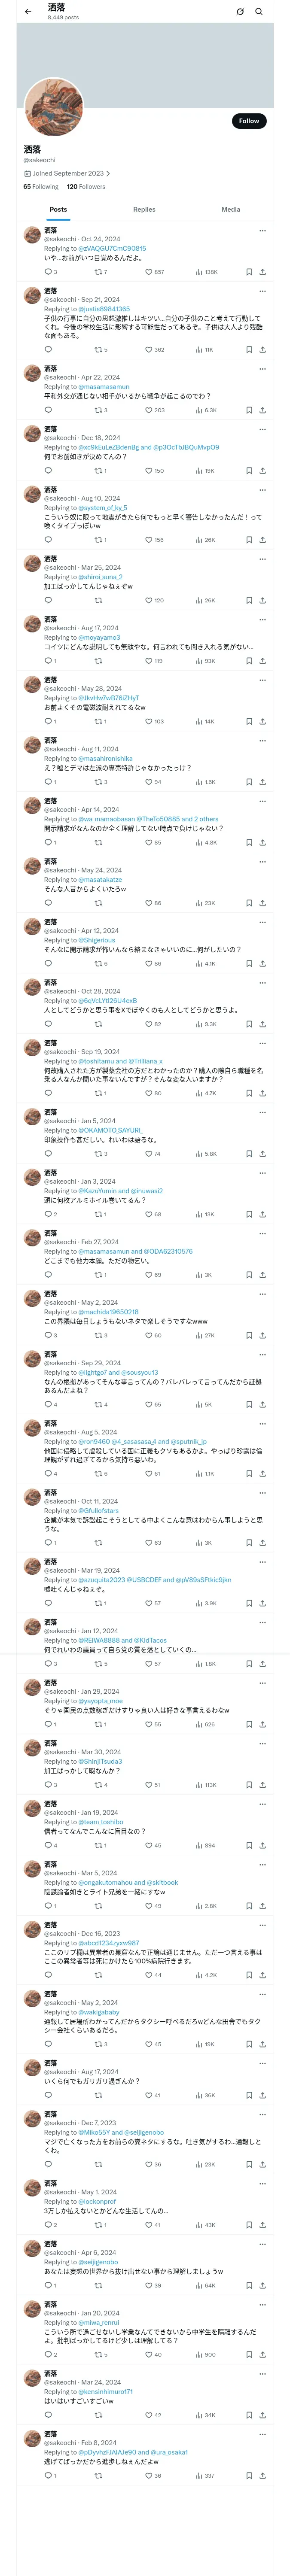Open the @masamasamun mention link
This screenshot has height=2576, width=290.
click(x=104, y=387)
